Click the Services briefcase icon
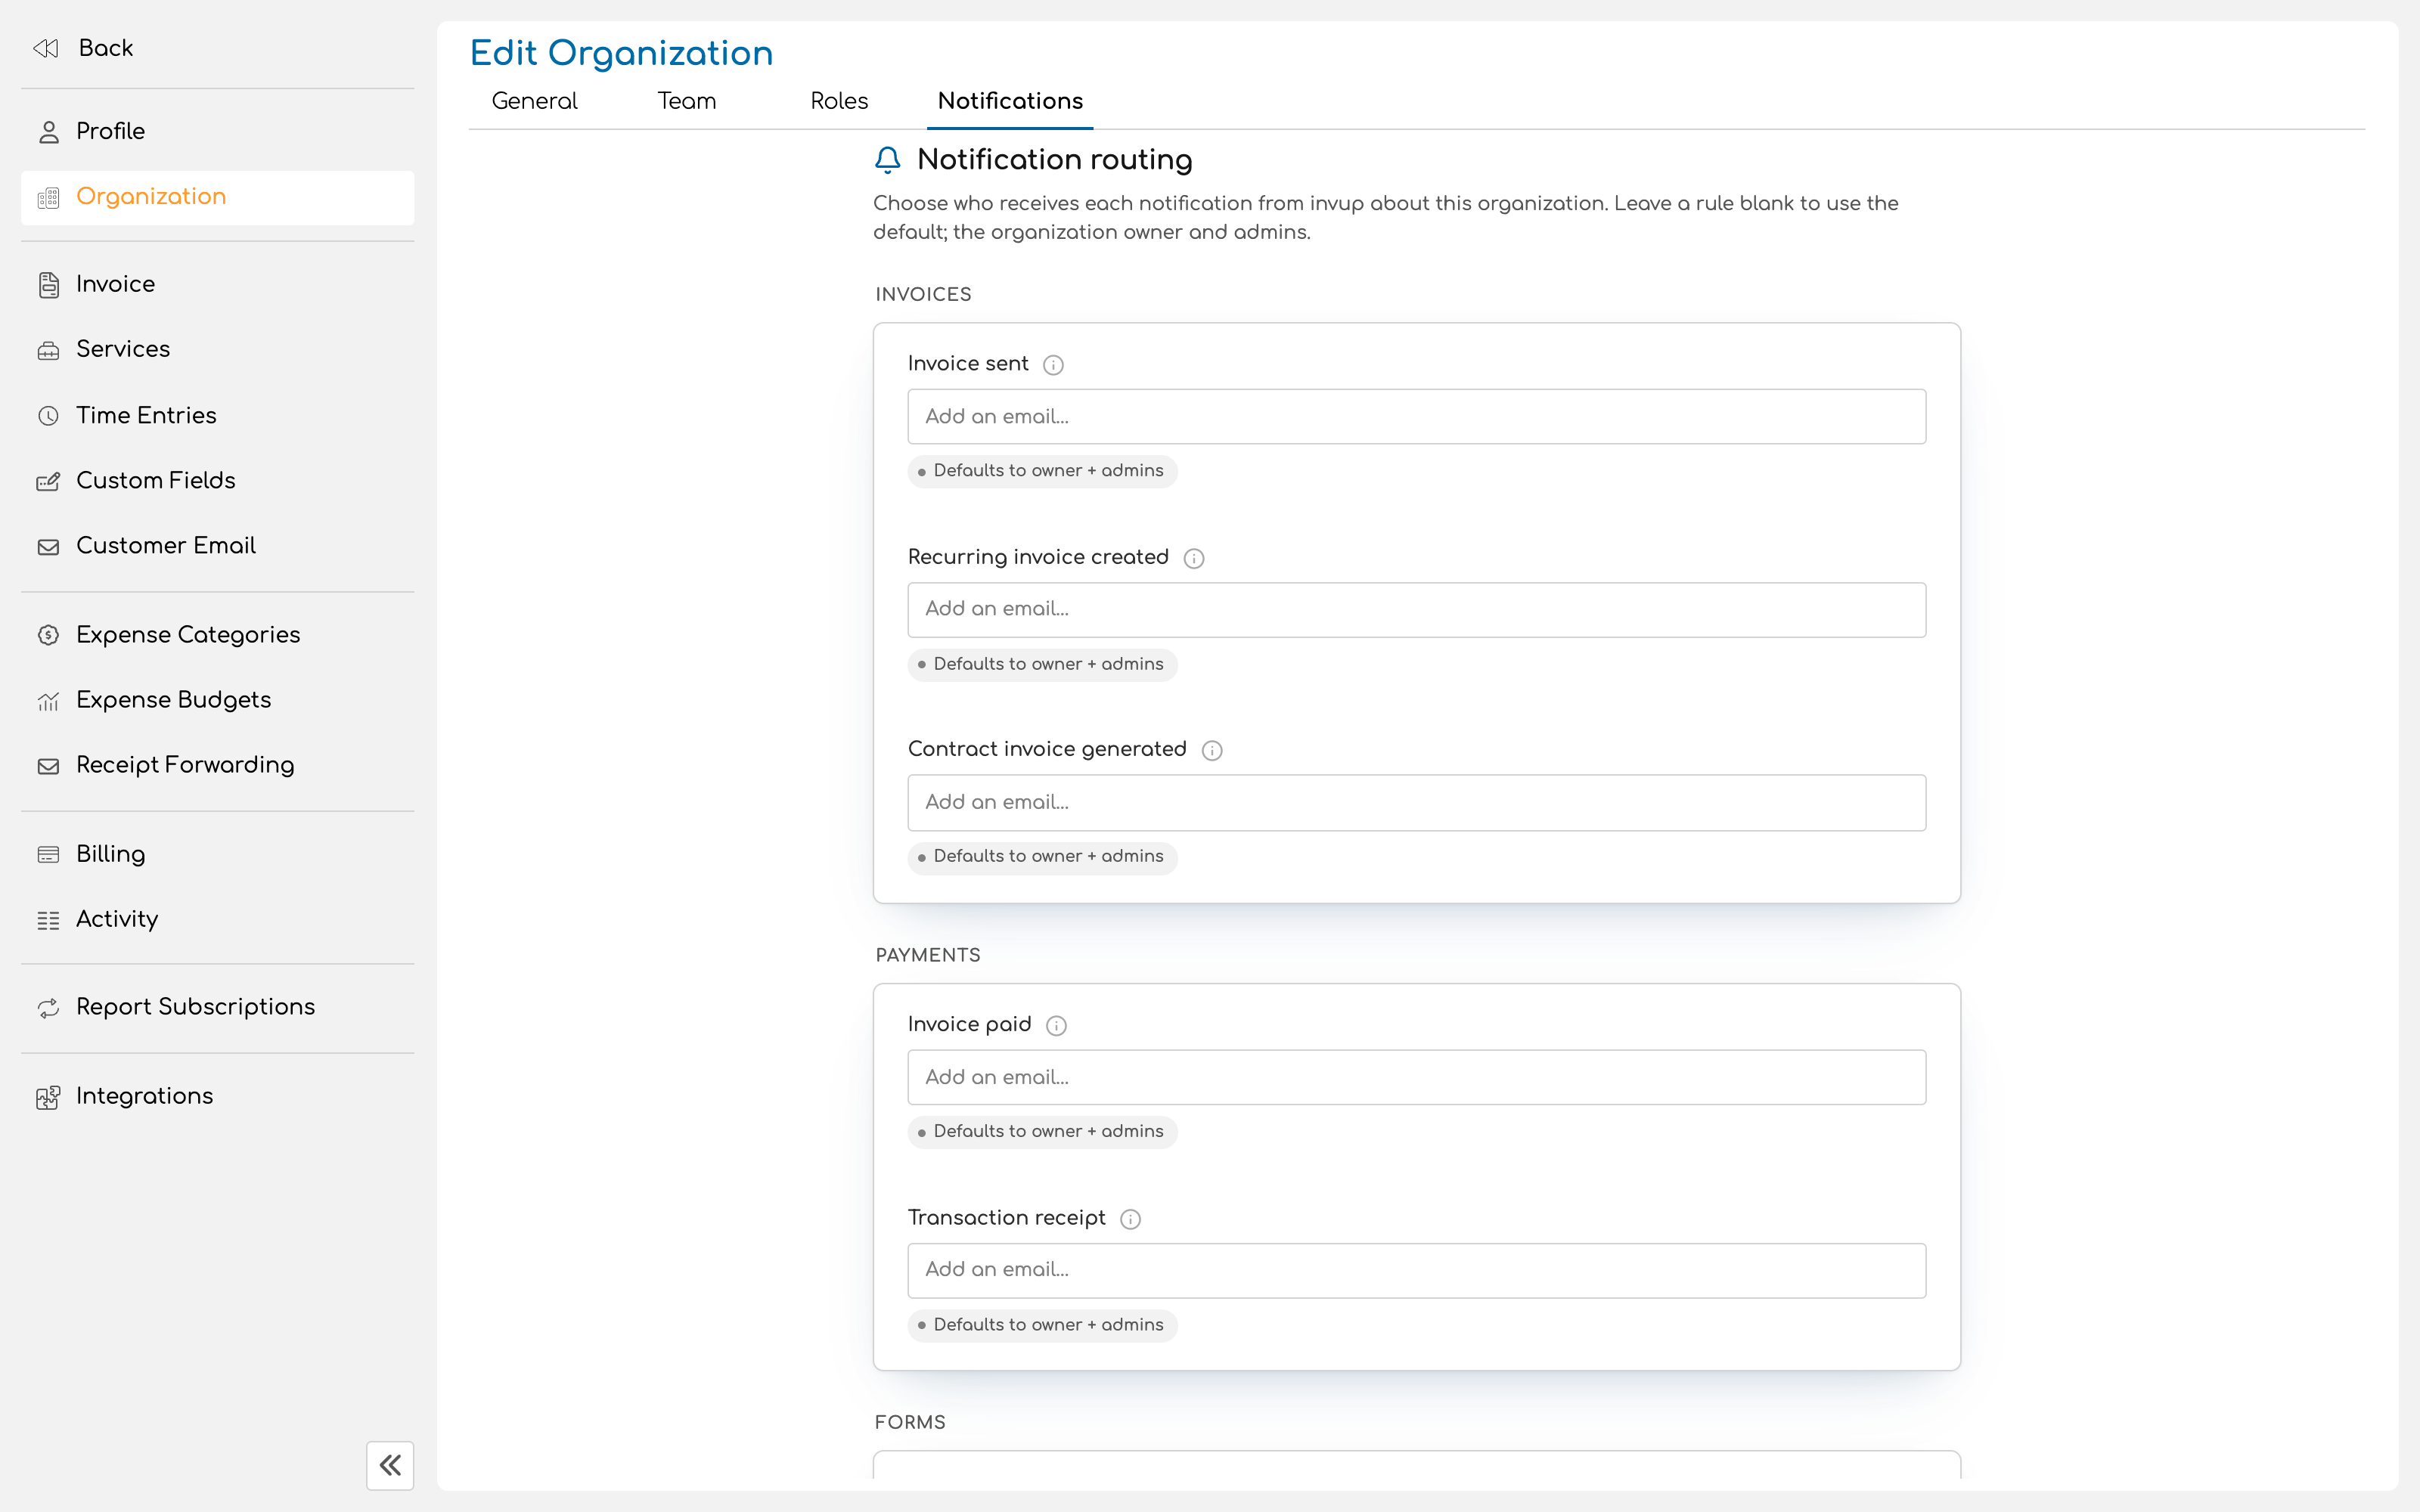Image resolution: width=2420 pixels, height=1512 pixels. pyautogui.click(x=48, y=350)
